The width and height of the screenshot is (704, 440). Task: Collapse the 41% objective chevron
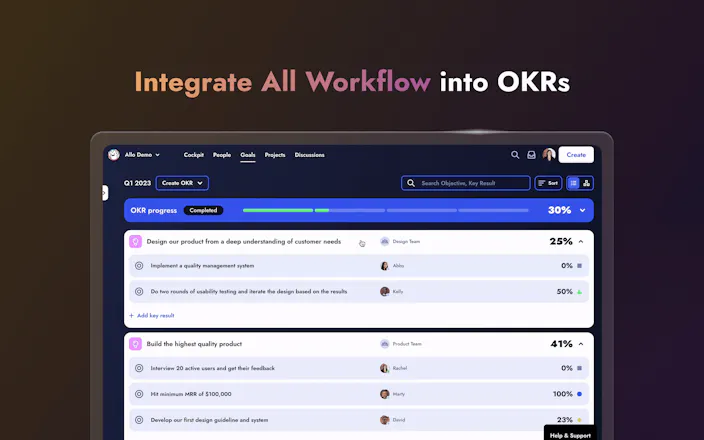581,344
